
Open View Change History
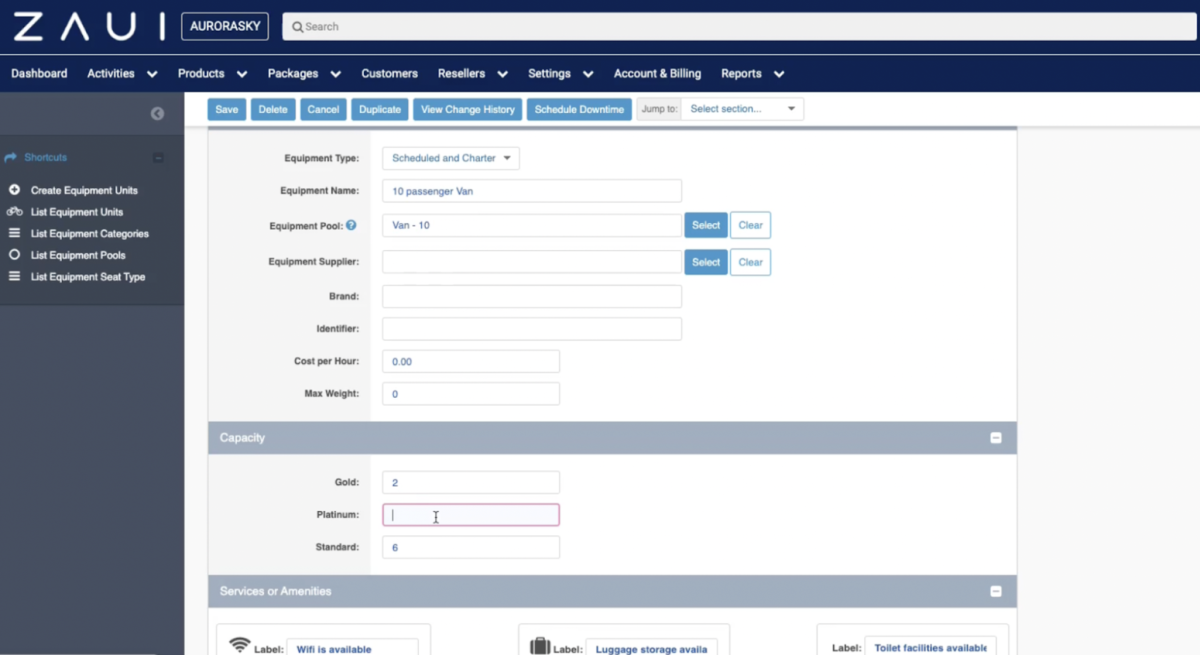(x=468, y=109)
